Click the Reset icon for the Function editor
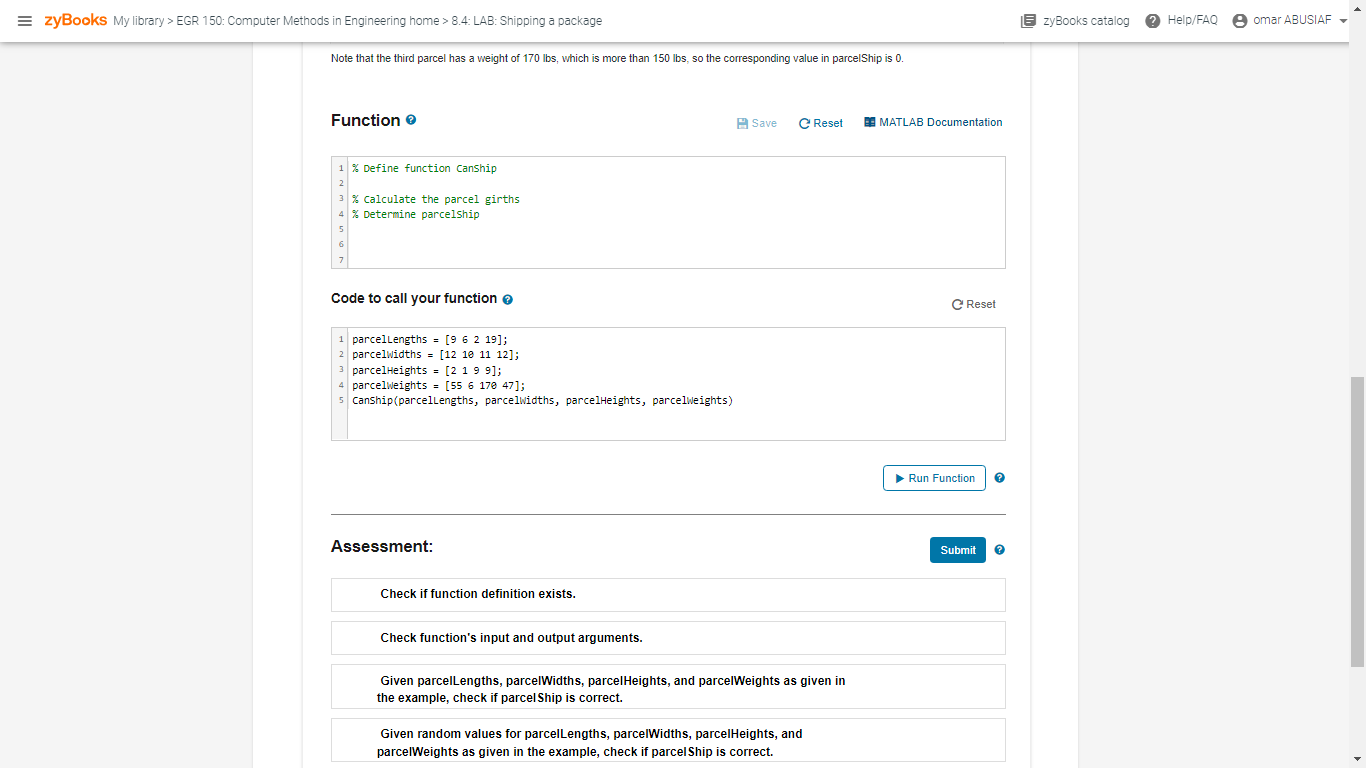The width and height of the screenshot is (1366, 768). point(805,122)
